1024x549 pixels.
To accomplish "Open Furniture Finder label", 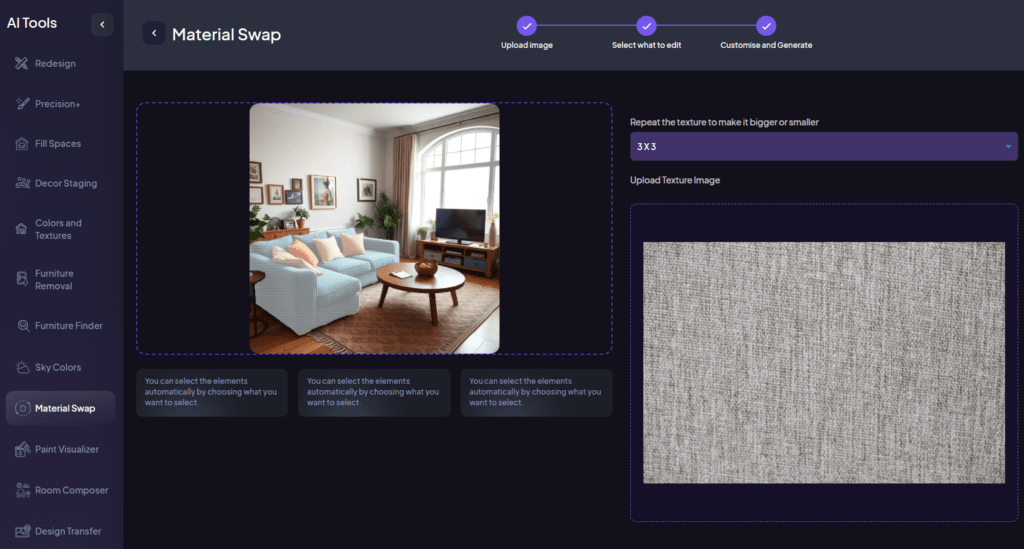I will pyautogui.click(x=69, y=326).
